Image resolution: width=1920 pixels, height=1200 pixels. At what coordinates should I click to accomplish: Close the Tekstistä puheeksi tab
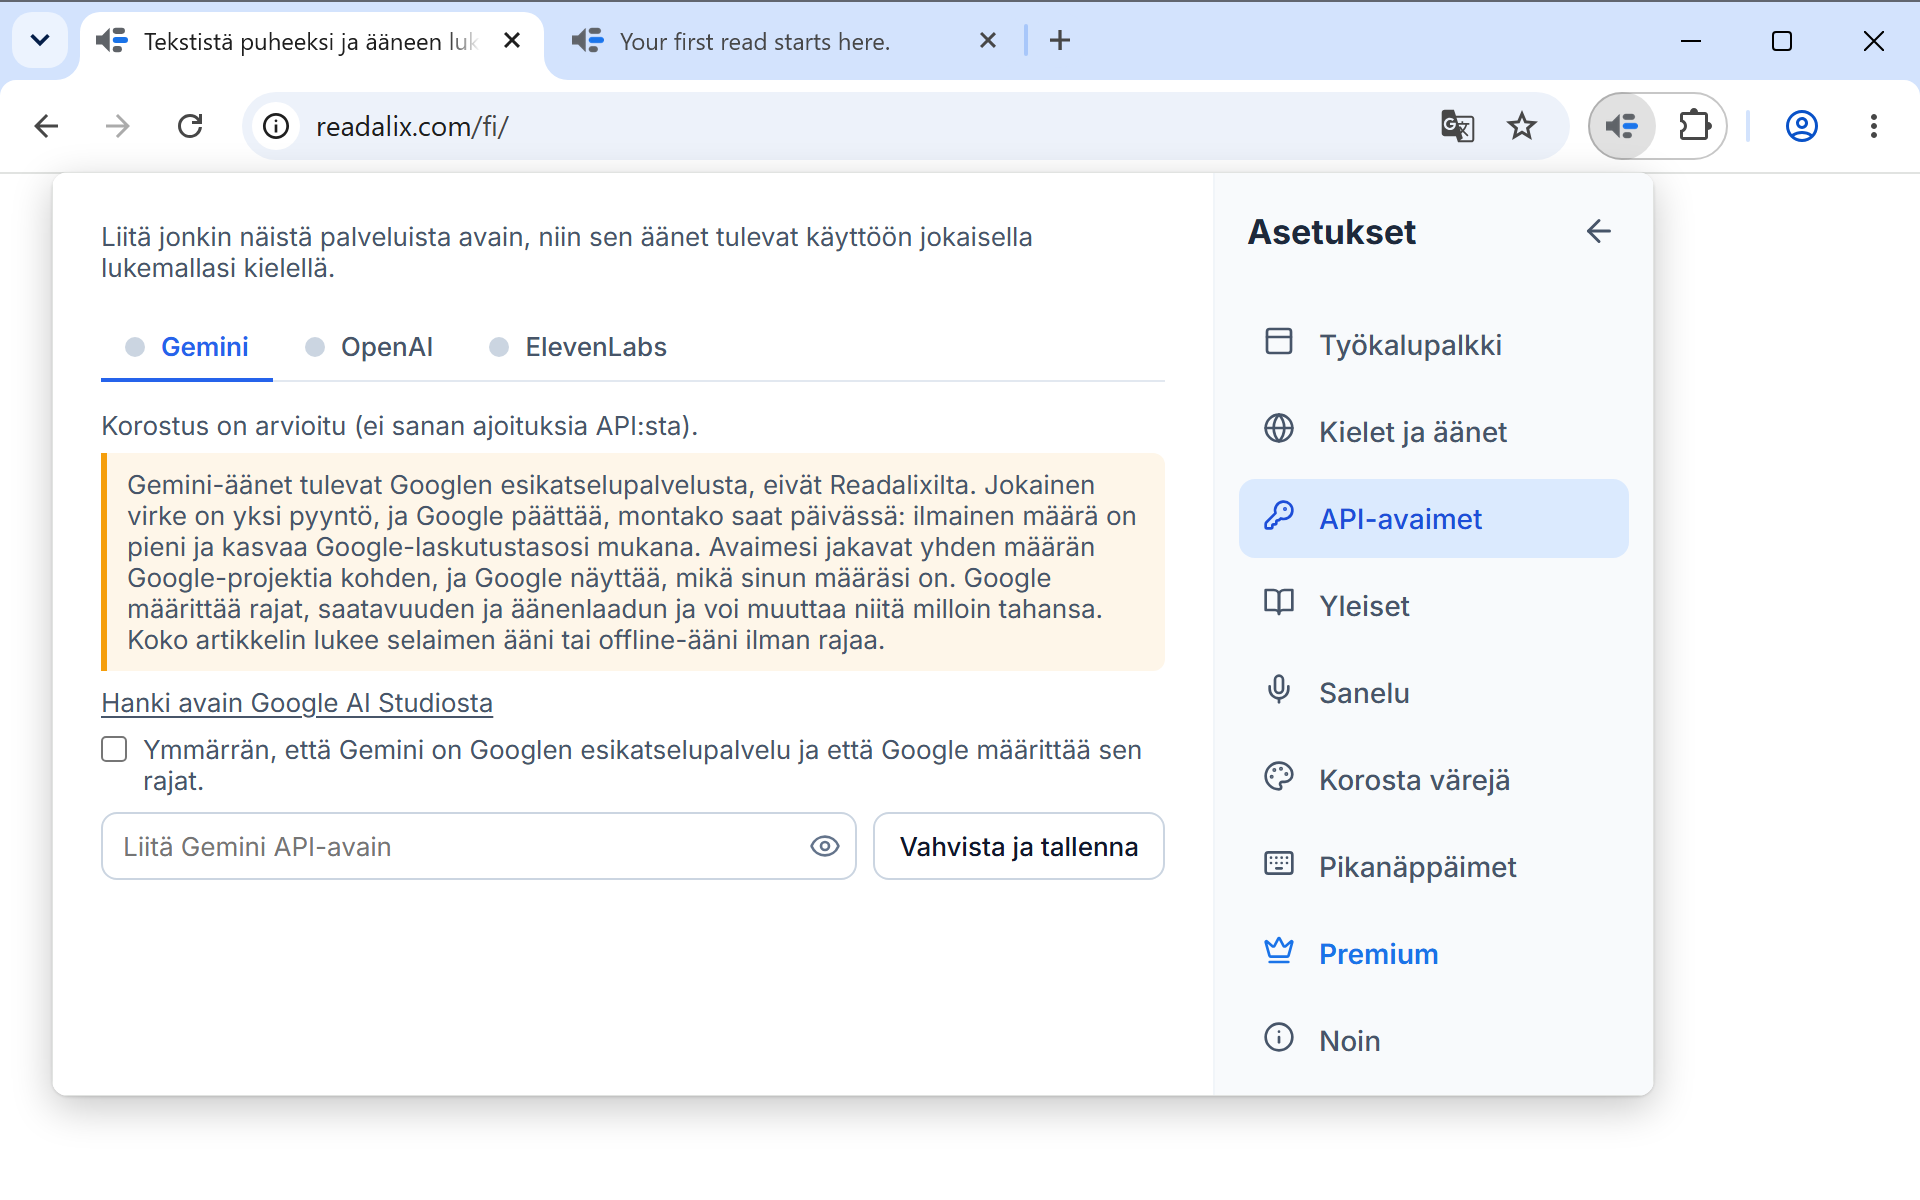point(512,41)
